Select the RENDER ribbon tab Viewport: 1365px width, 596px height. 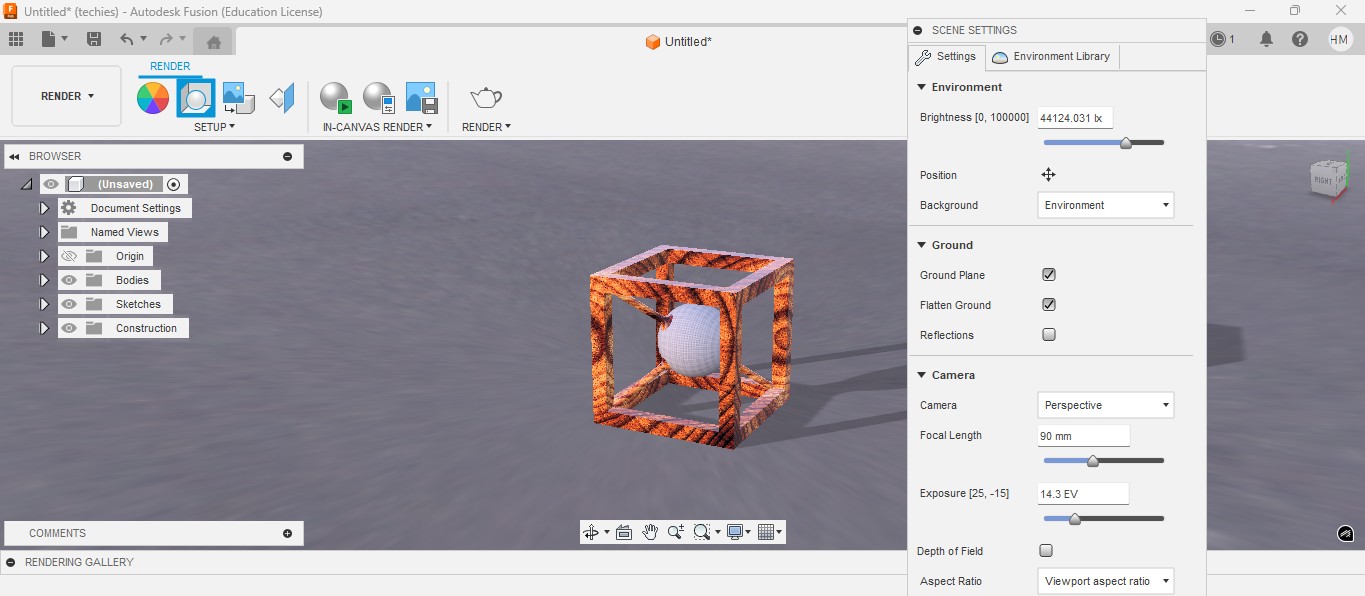[x=170, y=67]
